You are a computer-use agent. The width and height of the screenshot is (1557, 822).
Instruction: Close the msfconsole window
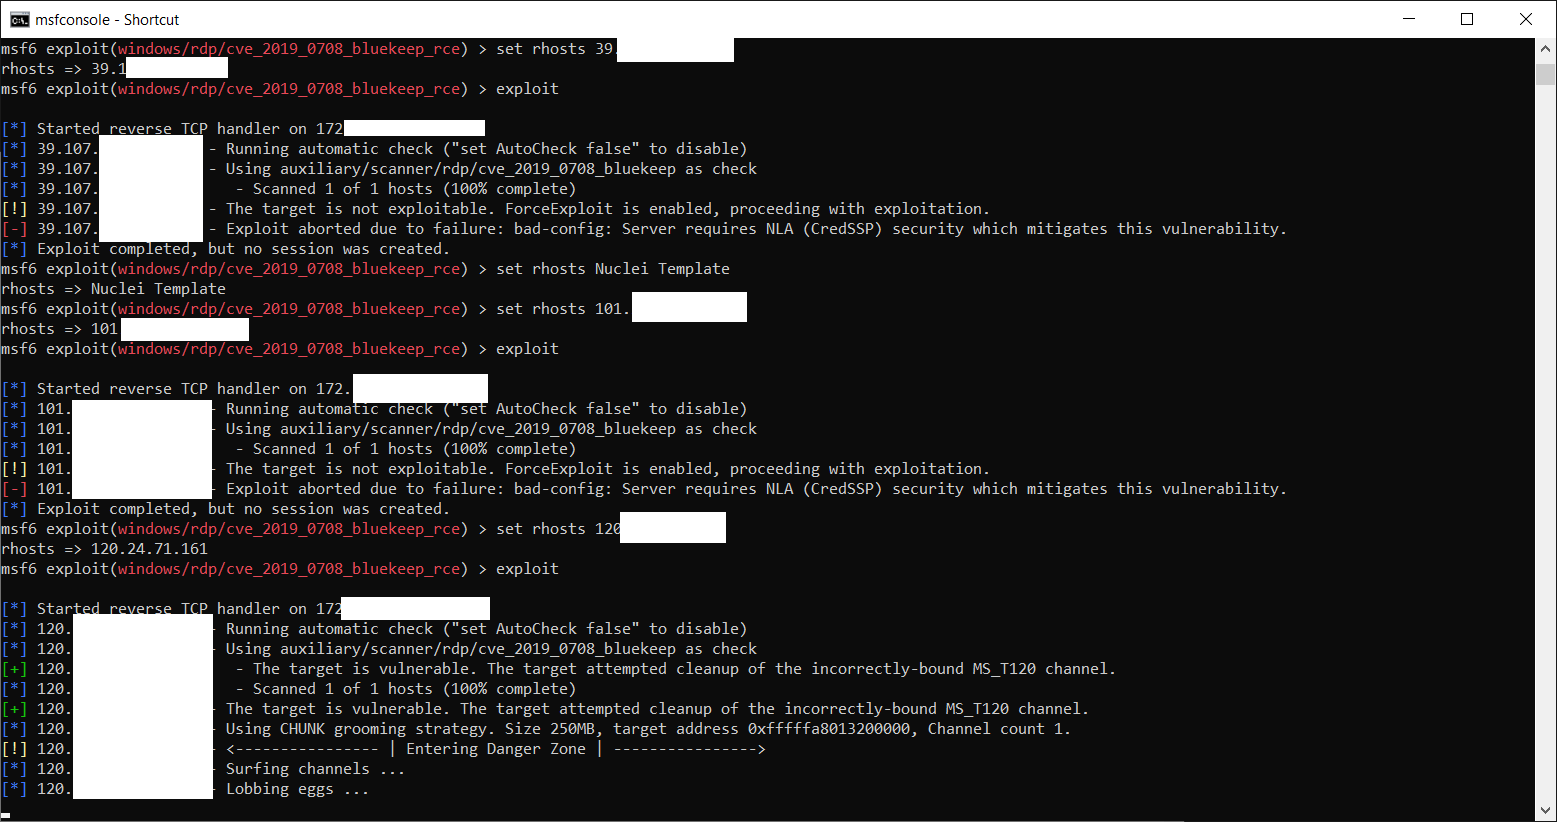click(1526, 19)
